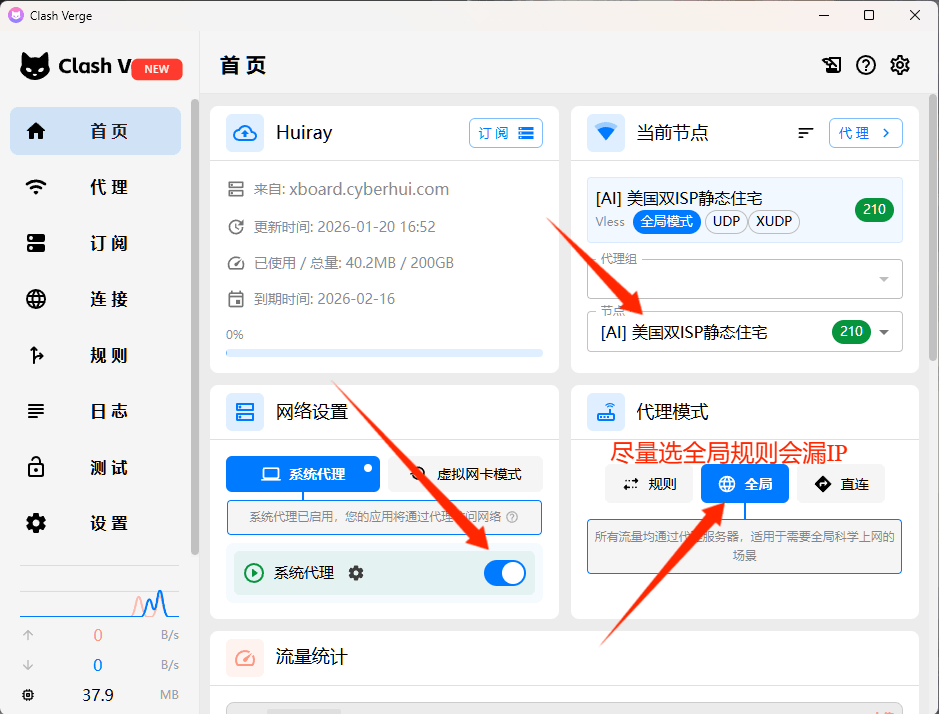939x714 pixels.
Task: Open settings gear icon in top header
Action: coord(900,65)
